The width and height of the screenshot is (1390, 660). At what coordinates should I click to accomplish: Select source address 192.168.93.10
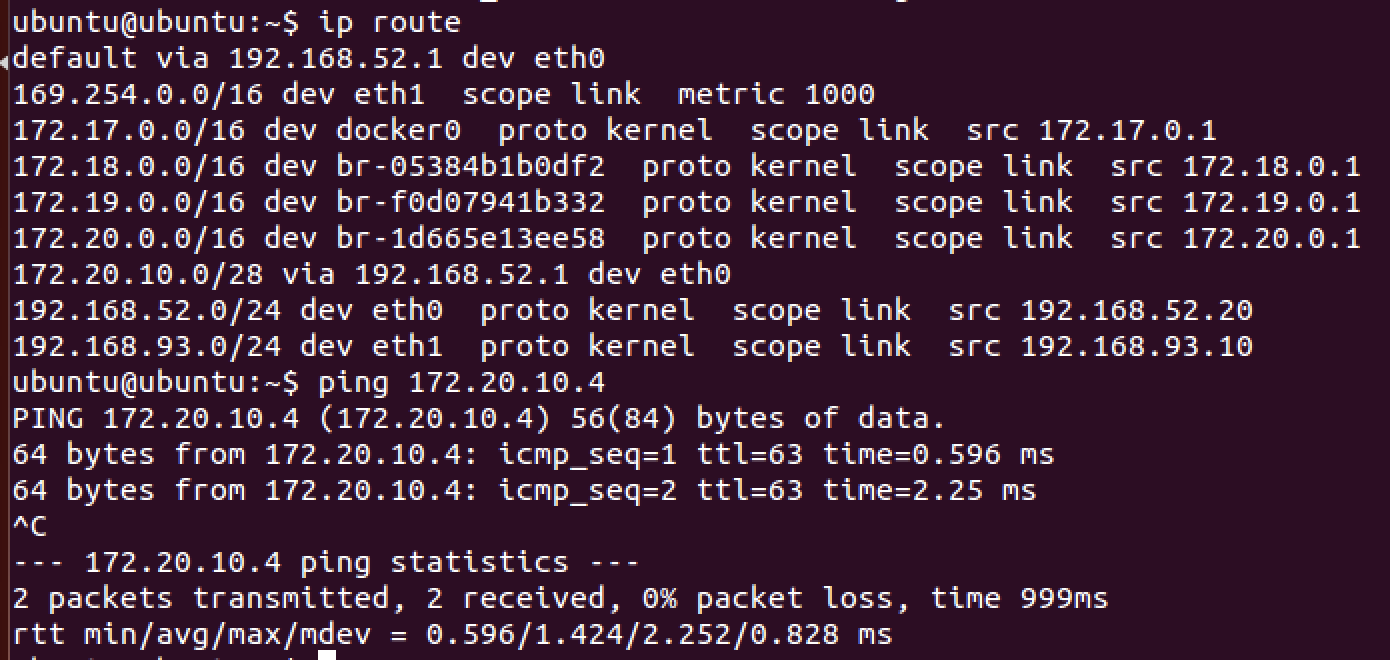pyautogui.click(x=1136, y=346)
